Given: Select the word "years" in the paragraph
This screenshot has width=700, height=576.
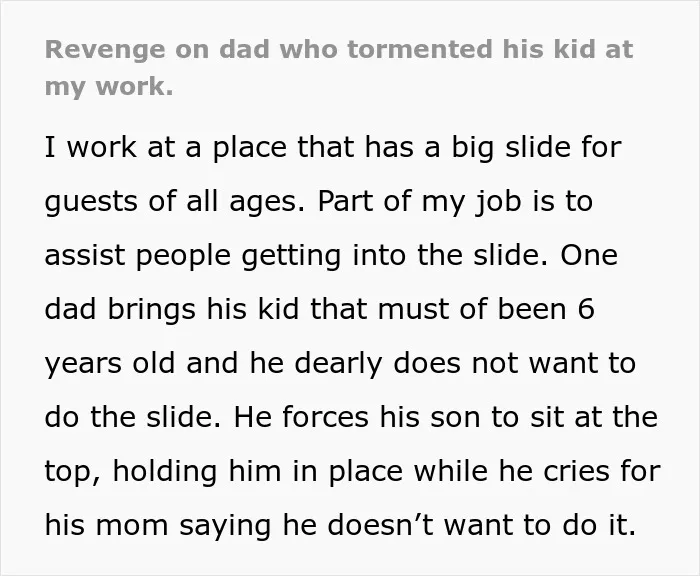Looking at the screenshot, I should click(83, 364).
